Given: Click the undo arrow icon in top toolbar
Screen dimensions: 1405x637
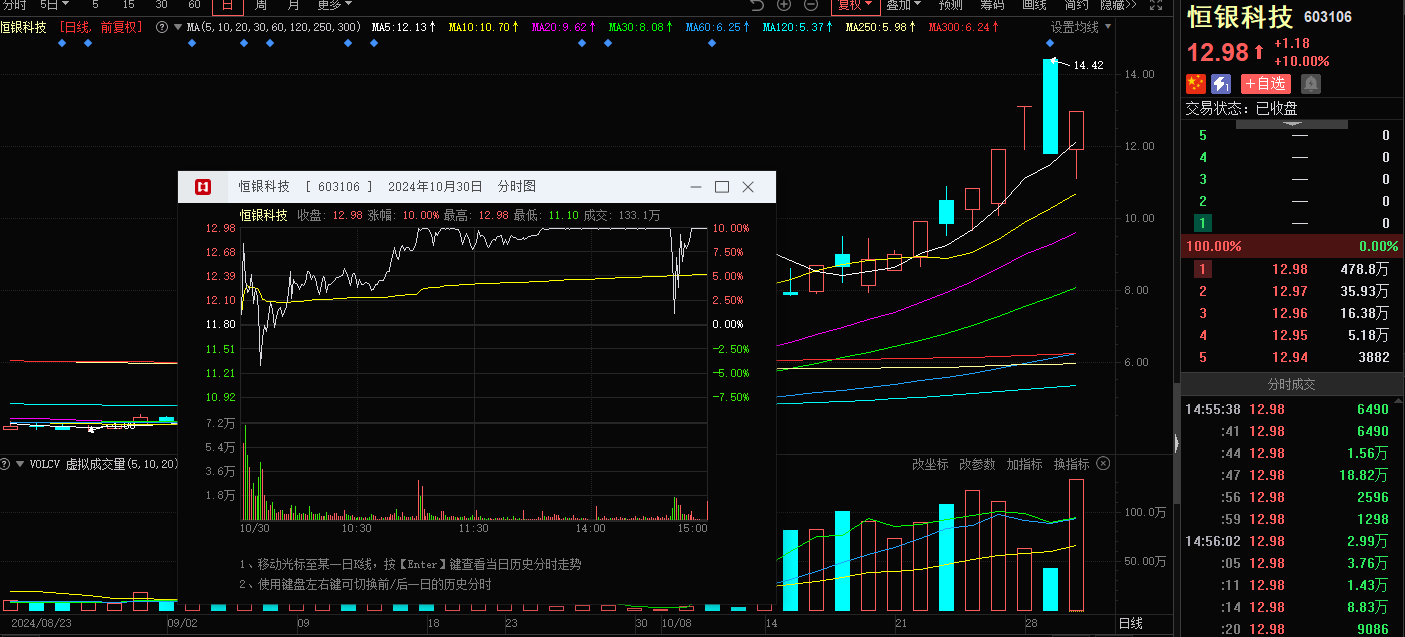Looking at the screenshot, I should click(757, 5).
